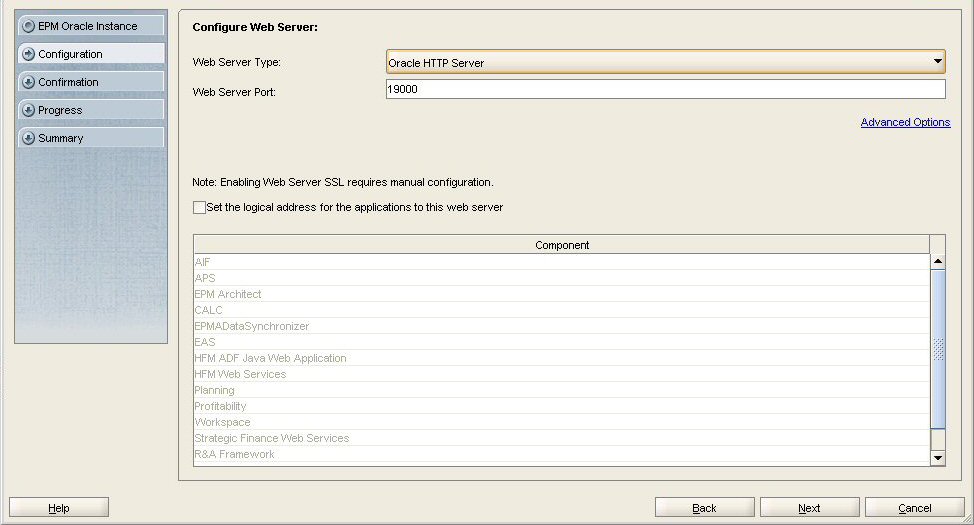Select the EAS component row
Image resolution: width=974 pixels, height=525 pixels.
pyautogui.click(x=562, y=342)
